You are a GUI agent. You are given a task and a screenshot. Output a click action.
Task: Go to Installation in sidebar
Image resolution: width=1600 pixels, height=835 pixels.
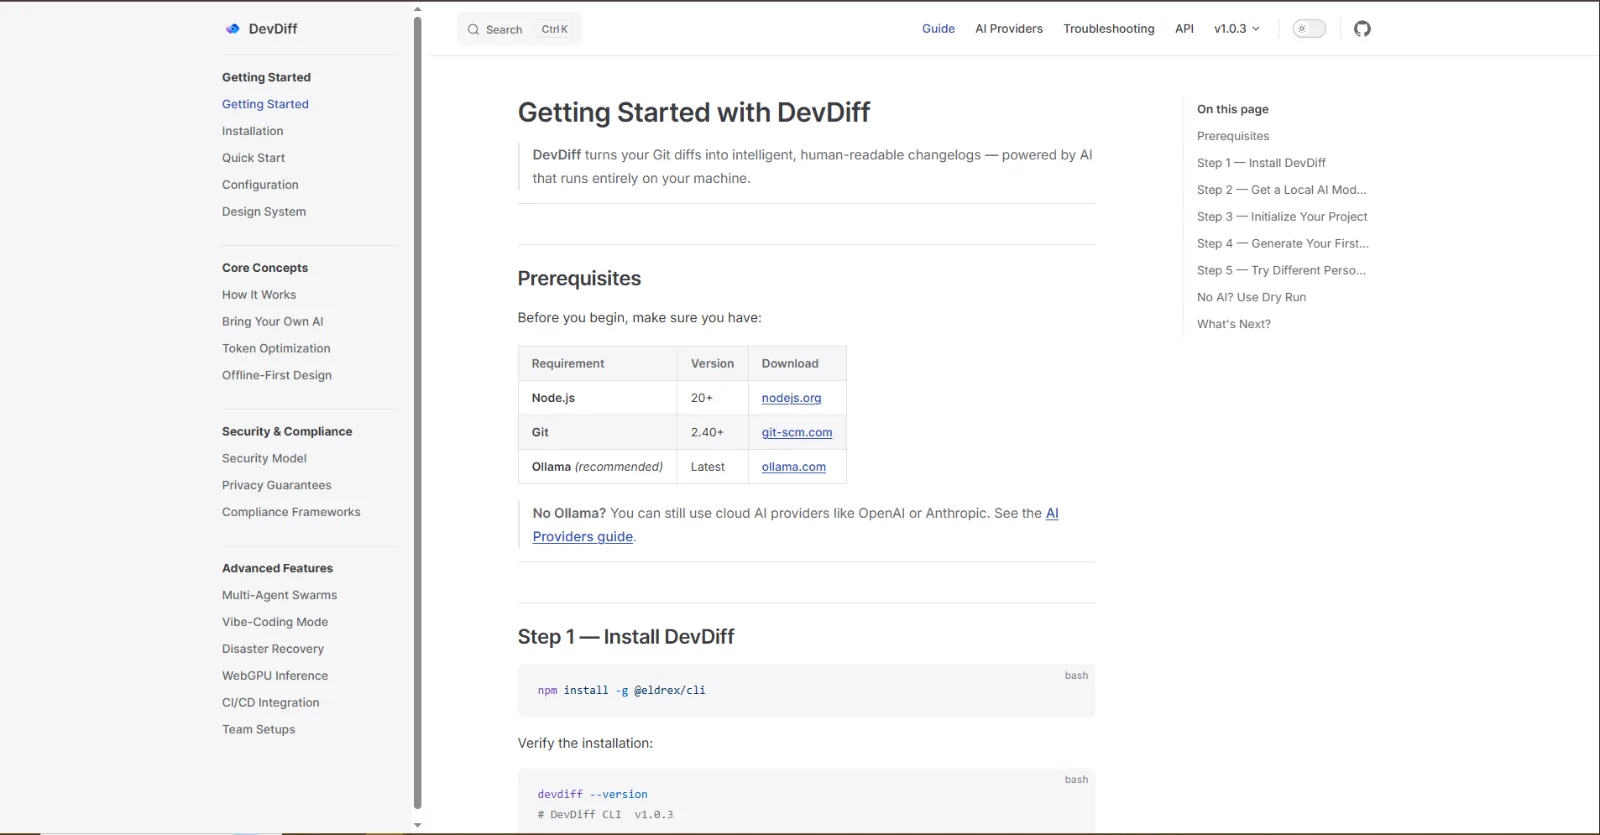click(252, 131)
